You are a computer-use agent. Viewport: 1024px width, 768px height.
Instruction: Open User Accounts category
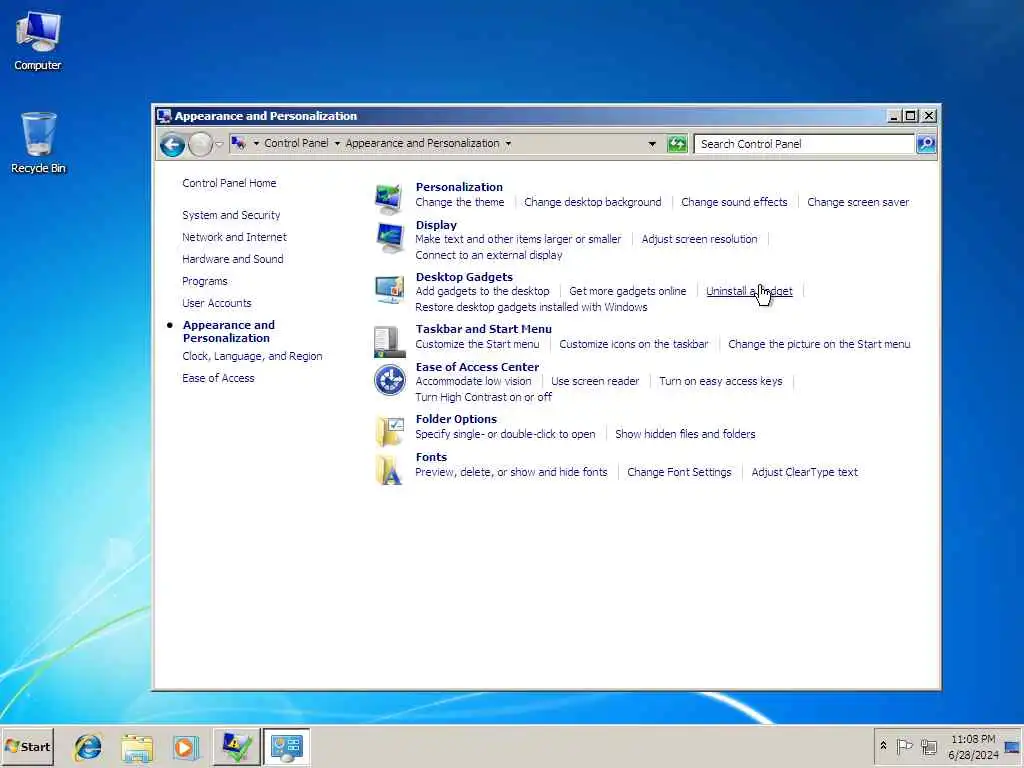click(217, 303)
